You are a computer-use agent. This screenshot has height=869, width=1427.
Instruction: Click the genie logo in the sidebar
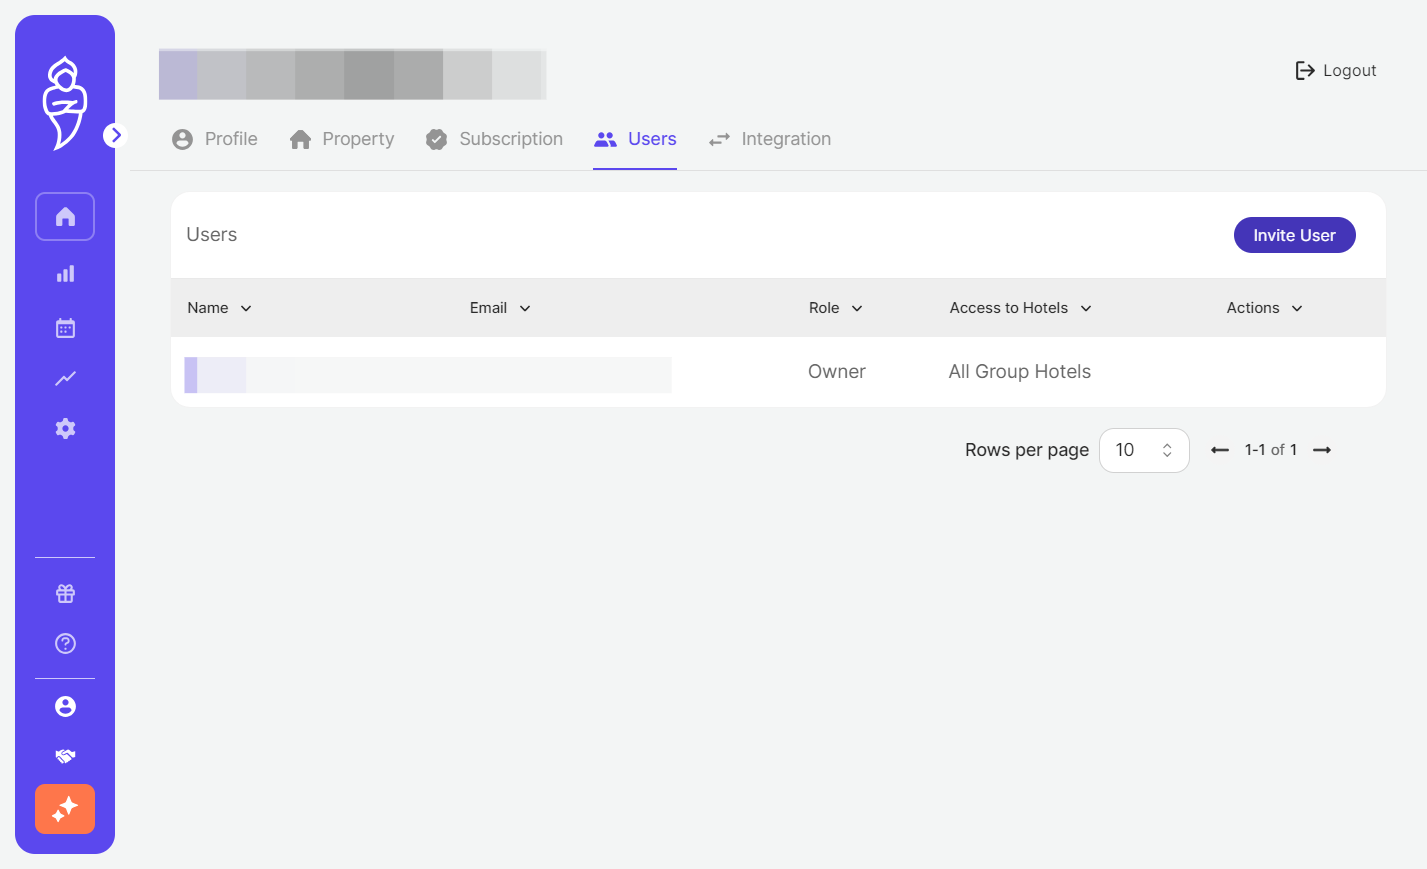point(65,103)
